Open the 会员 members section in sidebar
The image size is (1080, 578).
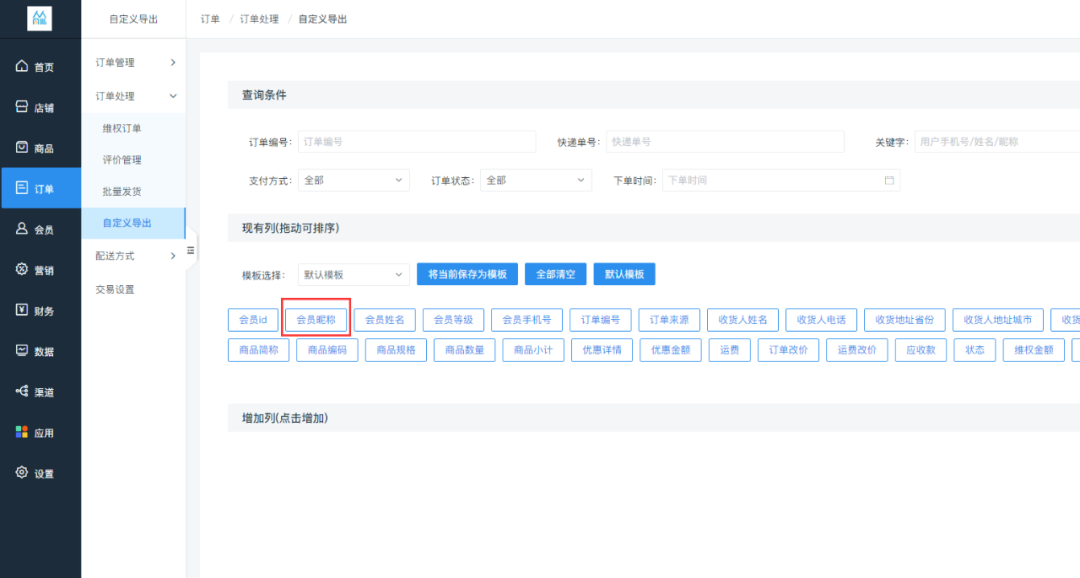40,229
